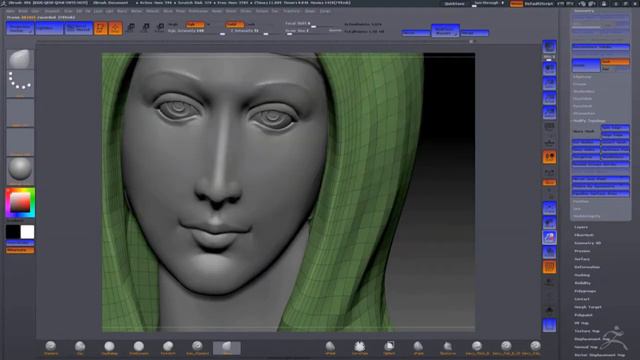The width and height of the screenshot is (640, 360).
Task: Render with BPR icon
Action: [549, 47]
